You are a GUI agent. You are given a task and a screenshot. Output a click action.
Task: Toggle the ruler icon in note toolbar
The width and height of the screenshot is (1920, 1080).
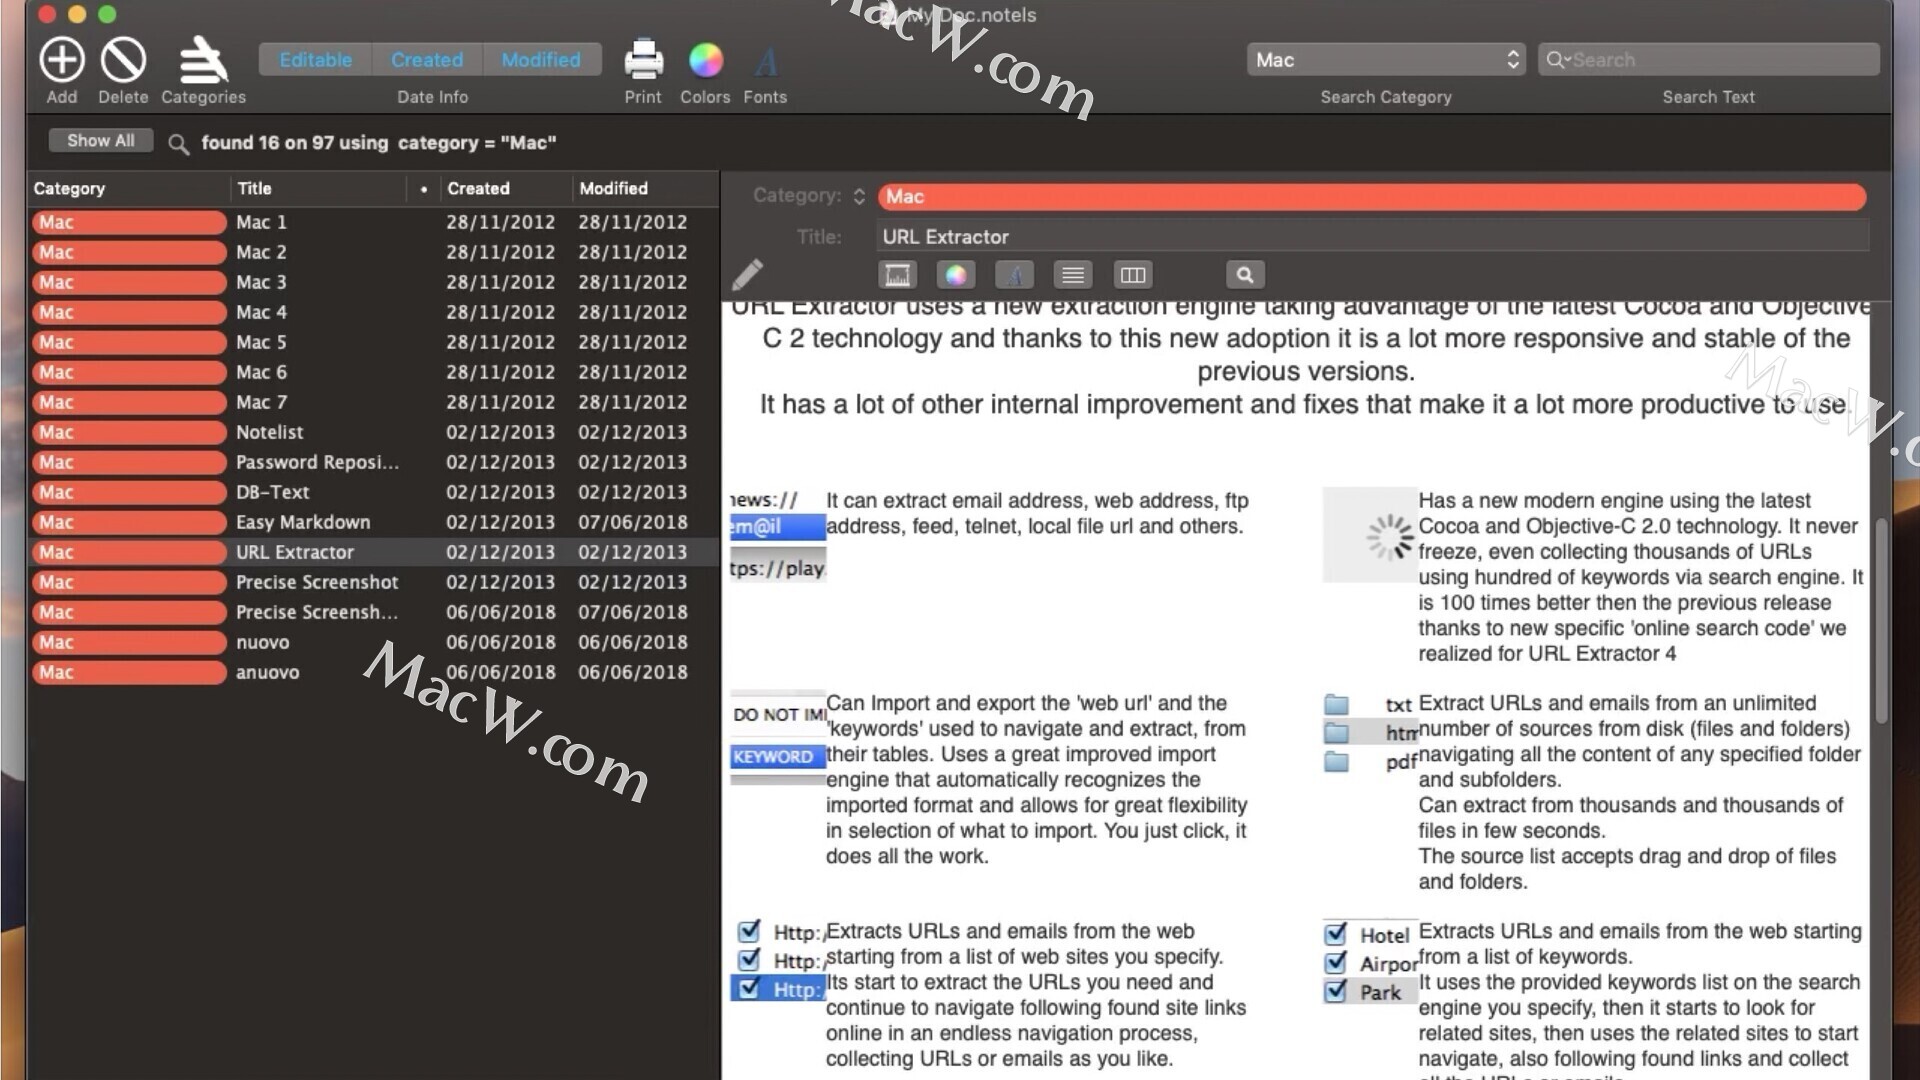(x=897, y=274)
